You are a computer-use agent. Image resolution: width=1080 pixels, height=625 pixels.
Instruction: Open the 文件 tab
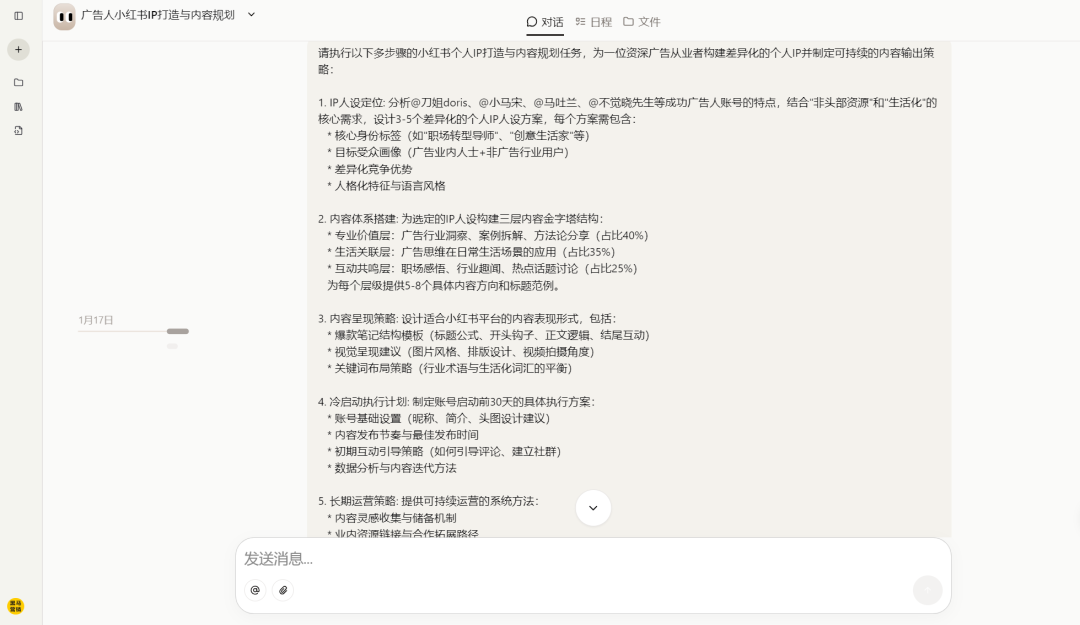click(x=645, y=21)
